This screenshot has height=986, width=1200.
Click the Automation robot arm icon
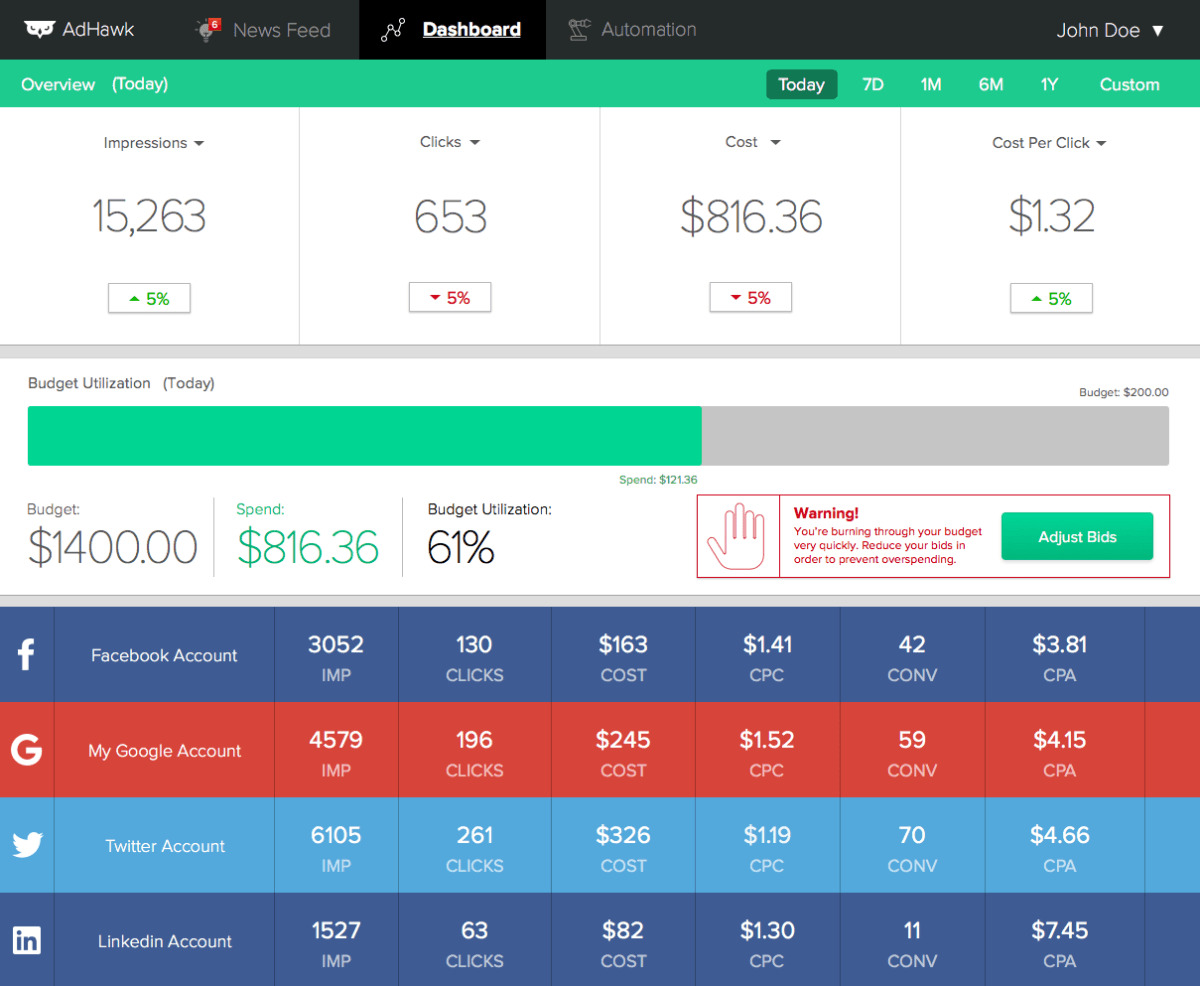pyautogui.click(x=579, y=30)
